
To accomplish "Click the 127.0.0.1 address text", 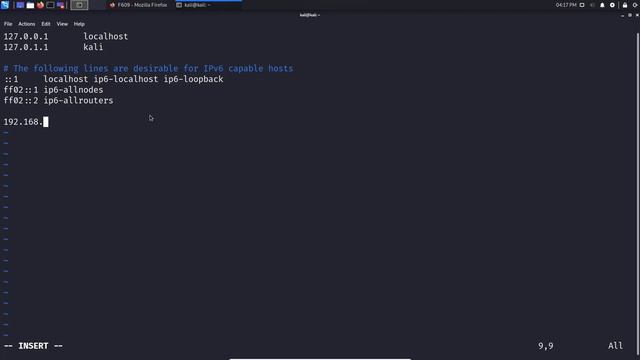I will (26, 36).
